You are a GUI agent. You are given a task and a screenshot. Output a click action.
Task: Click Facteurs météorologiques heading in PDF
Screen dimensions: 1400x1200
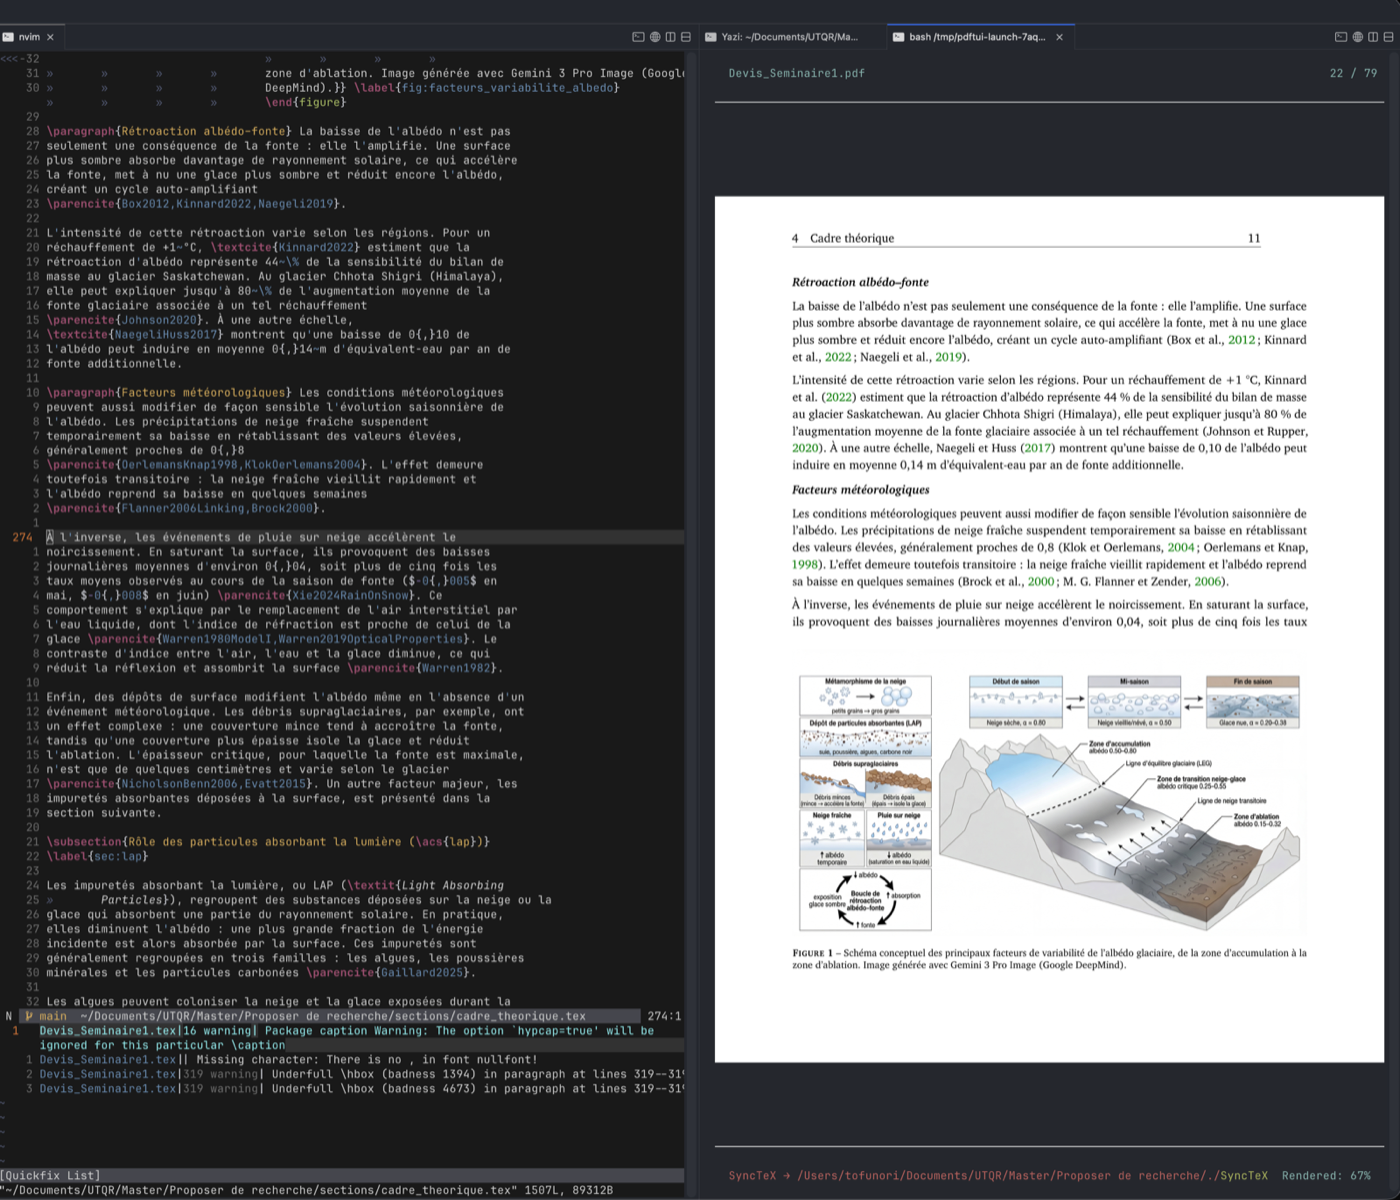pyautogui.click(x=860, y=489)
